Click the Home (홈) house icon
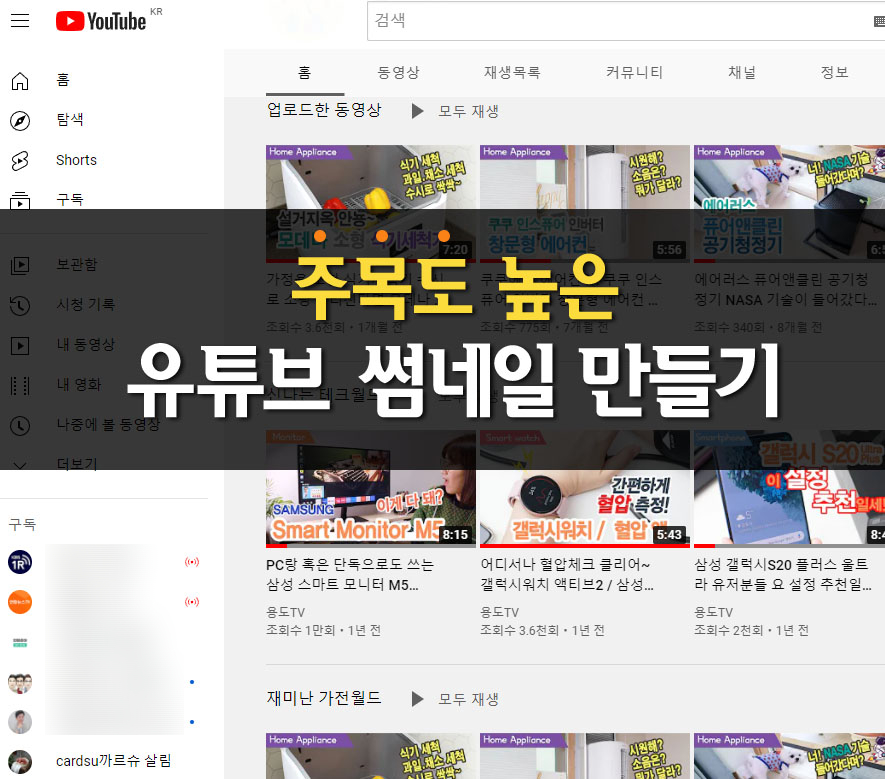 pyautogui.click(x=20, y=81)
